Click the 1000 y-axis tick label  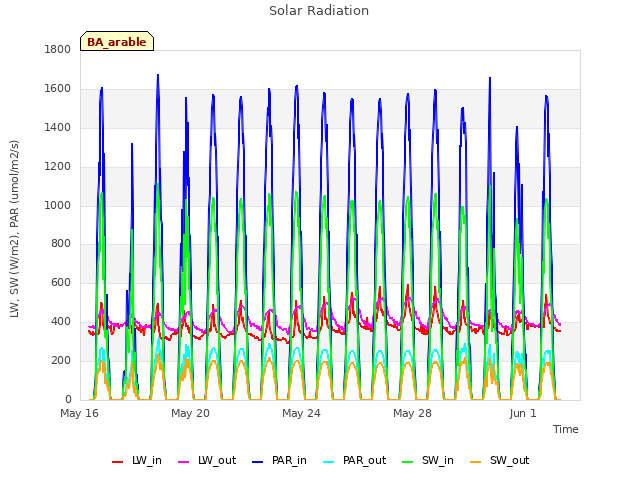(58, 205)
